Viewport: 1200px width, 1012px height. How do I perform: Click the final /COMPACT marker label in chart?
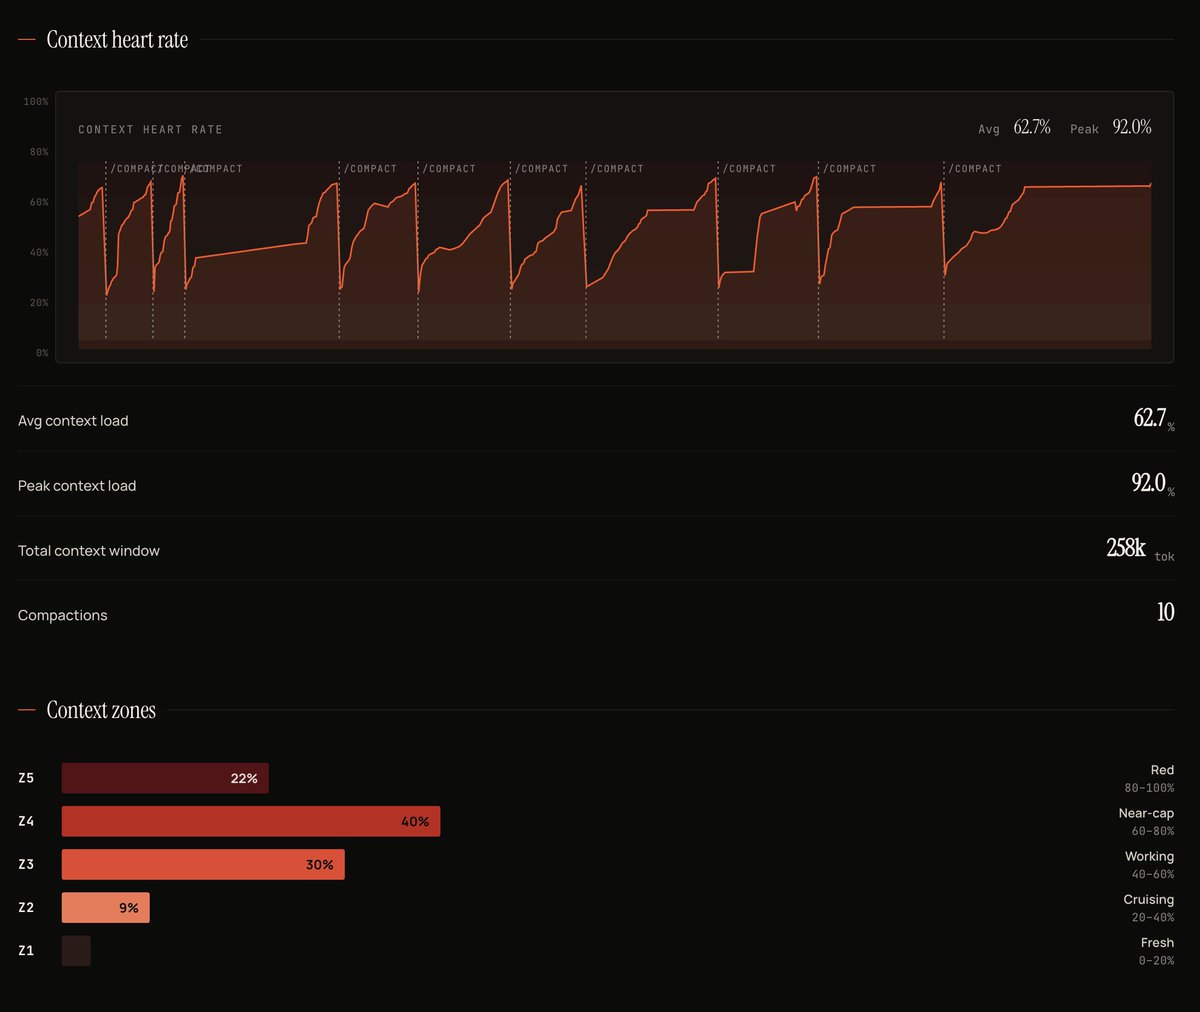click(975, 169)
